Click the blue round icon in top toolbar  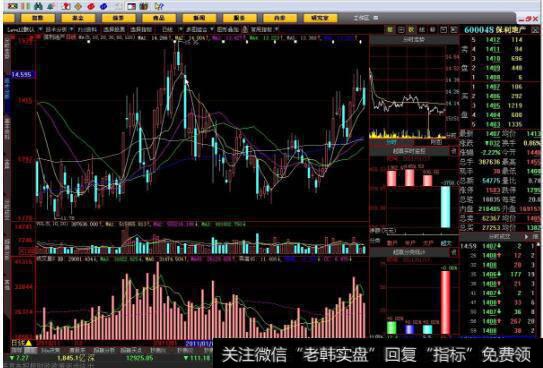point(103,6)
